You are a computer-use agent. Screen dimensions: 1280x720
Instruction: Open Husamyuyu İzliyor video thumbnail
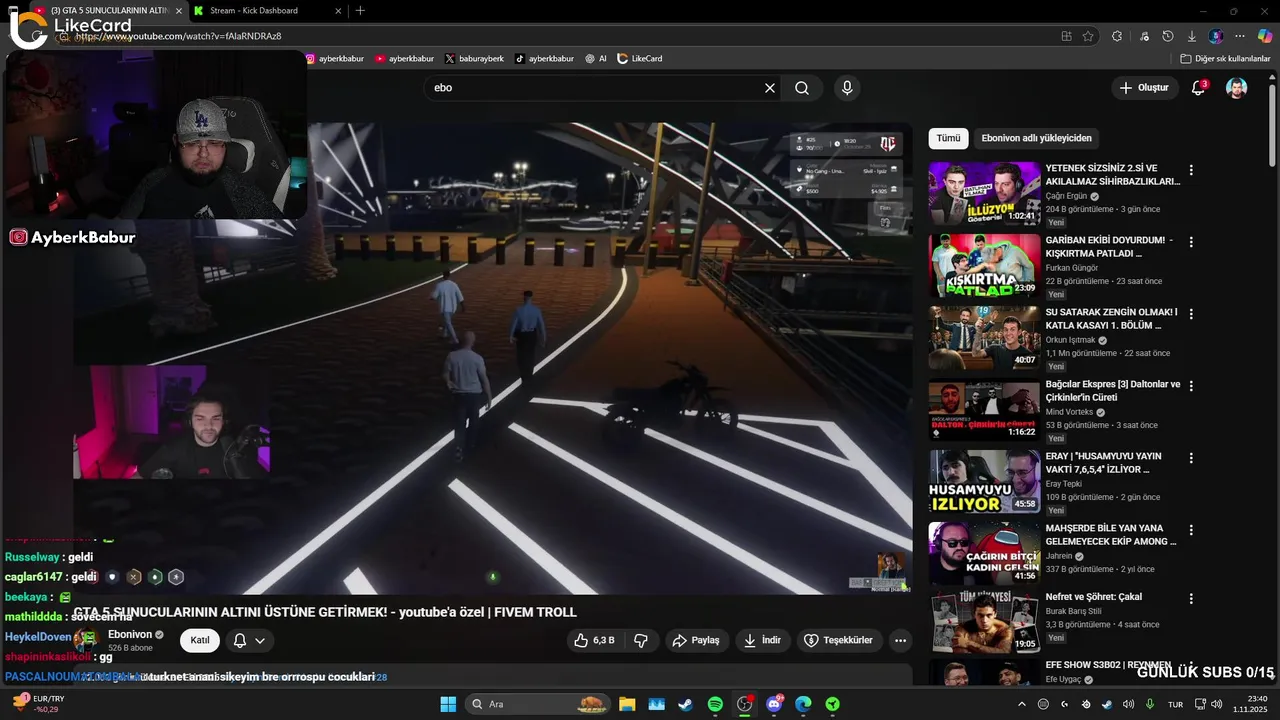(984, 482)
